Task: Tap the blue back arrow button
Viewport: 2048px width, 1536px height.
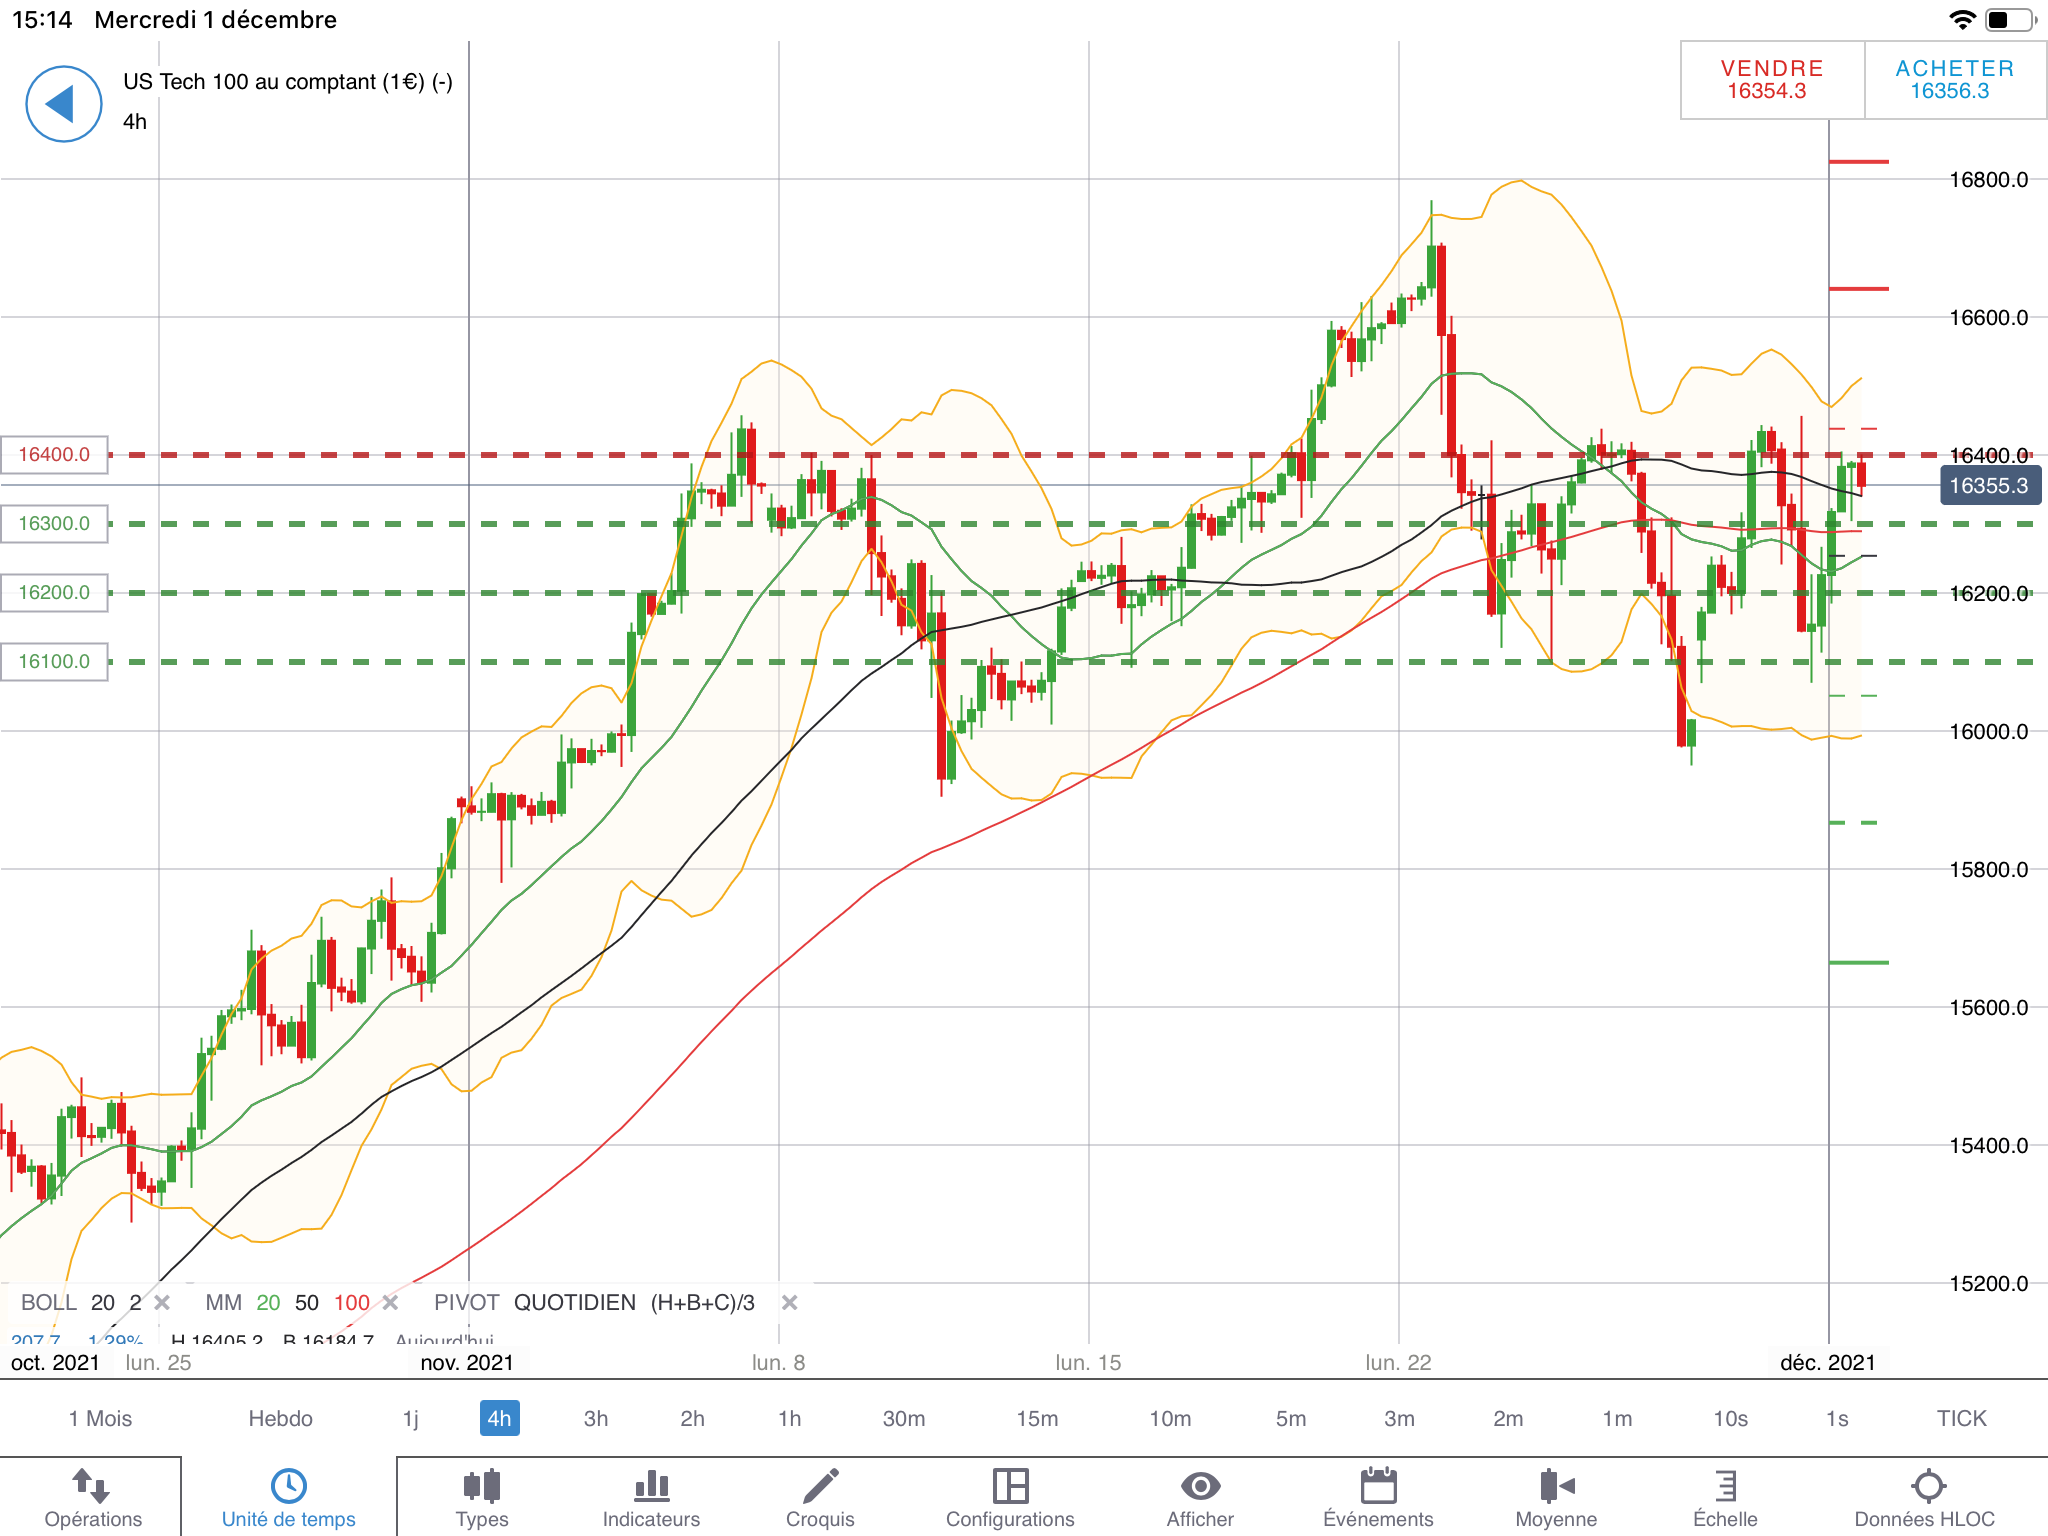Action: (63, 104)
